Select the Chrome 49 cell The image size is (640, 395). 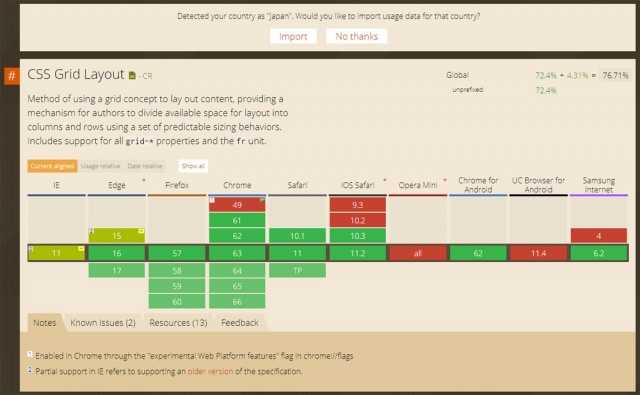tap(237, 205)
